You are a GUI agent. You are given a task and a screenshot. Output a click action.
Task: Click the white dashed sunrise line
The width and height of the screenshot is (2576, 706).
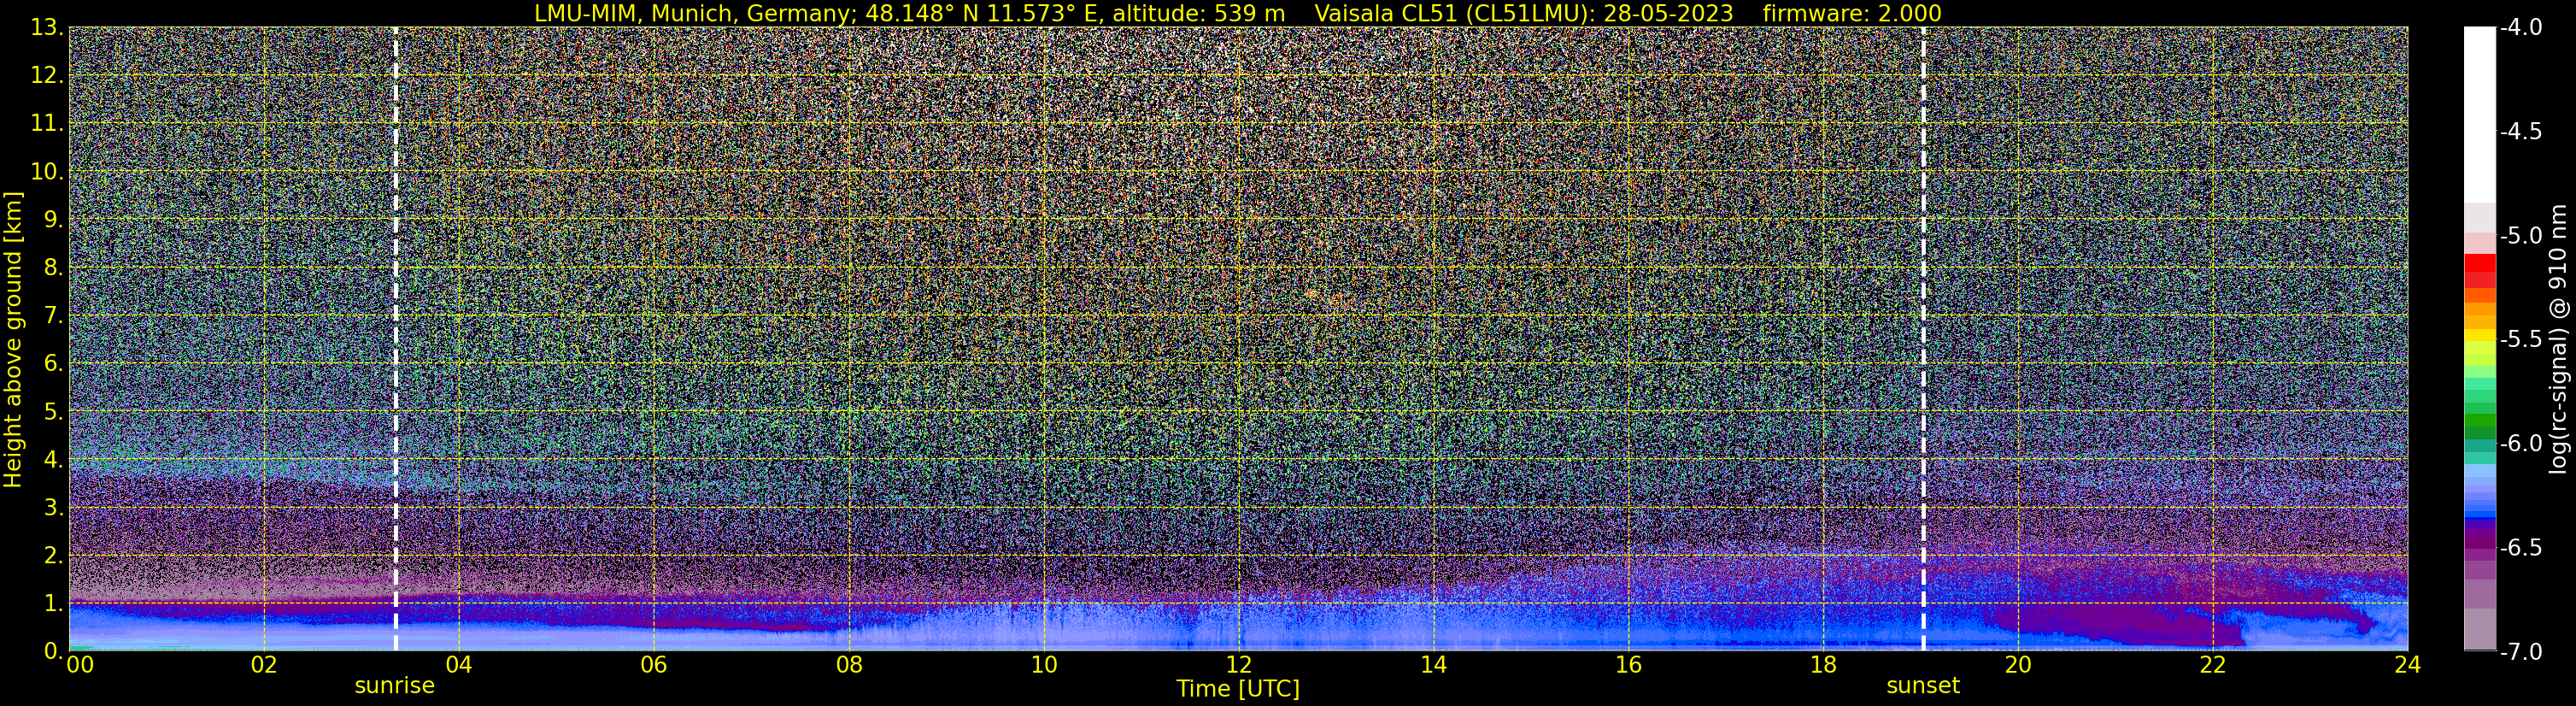[x=396, y=339]
